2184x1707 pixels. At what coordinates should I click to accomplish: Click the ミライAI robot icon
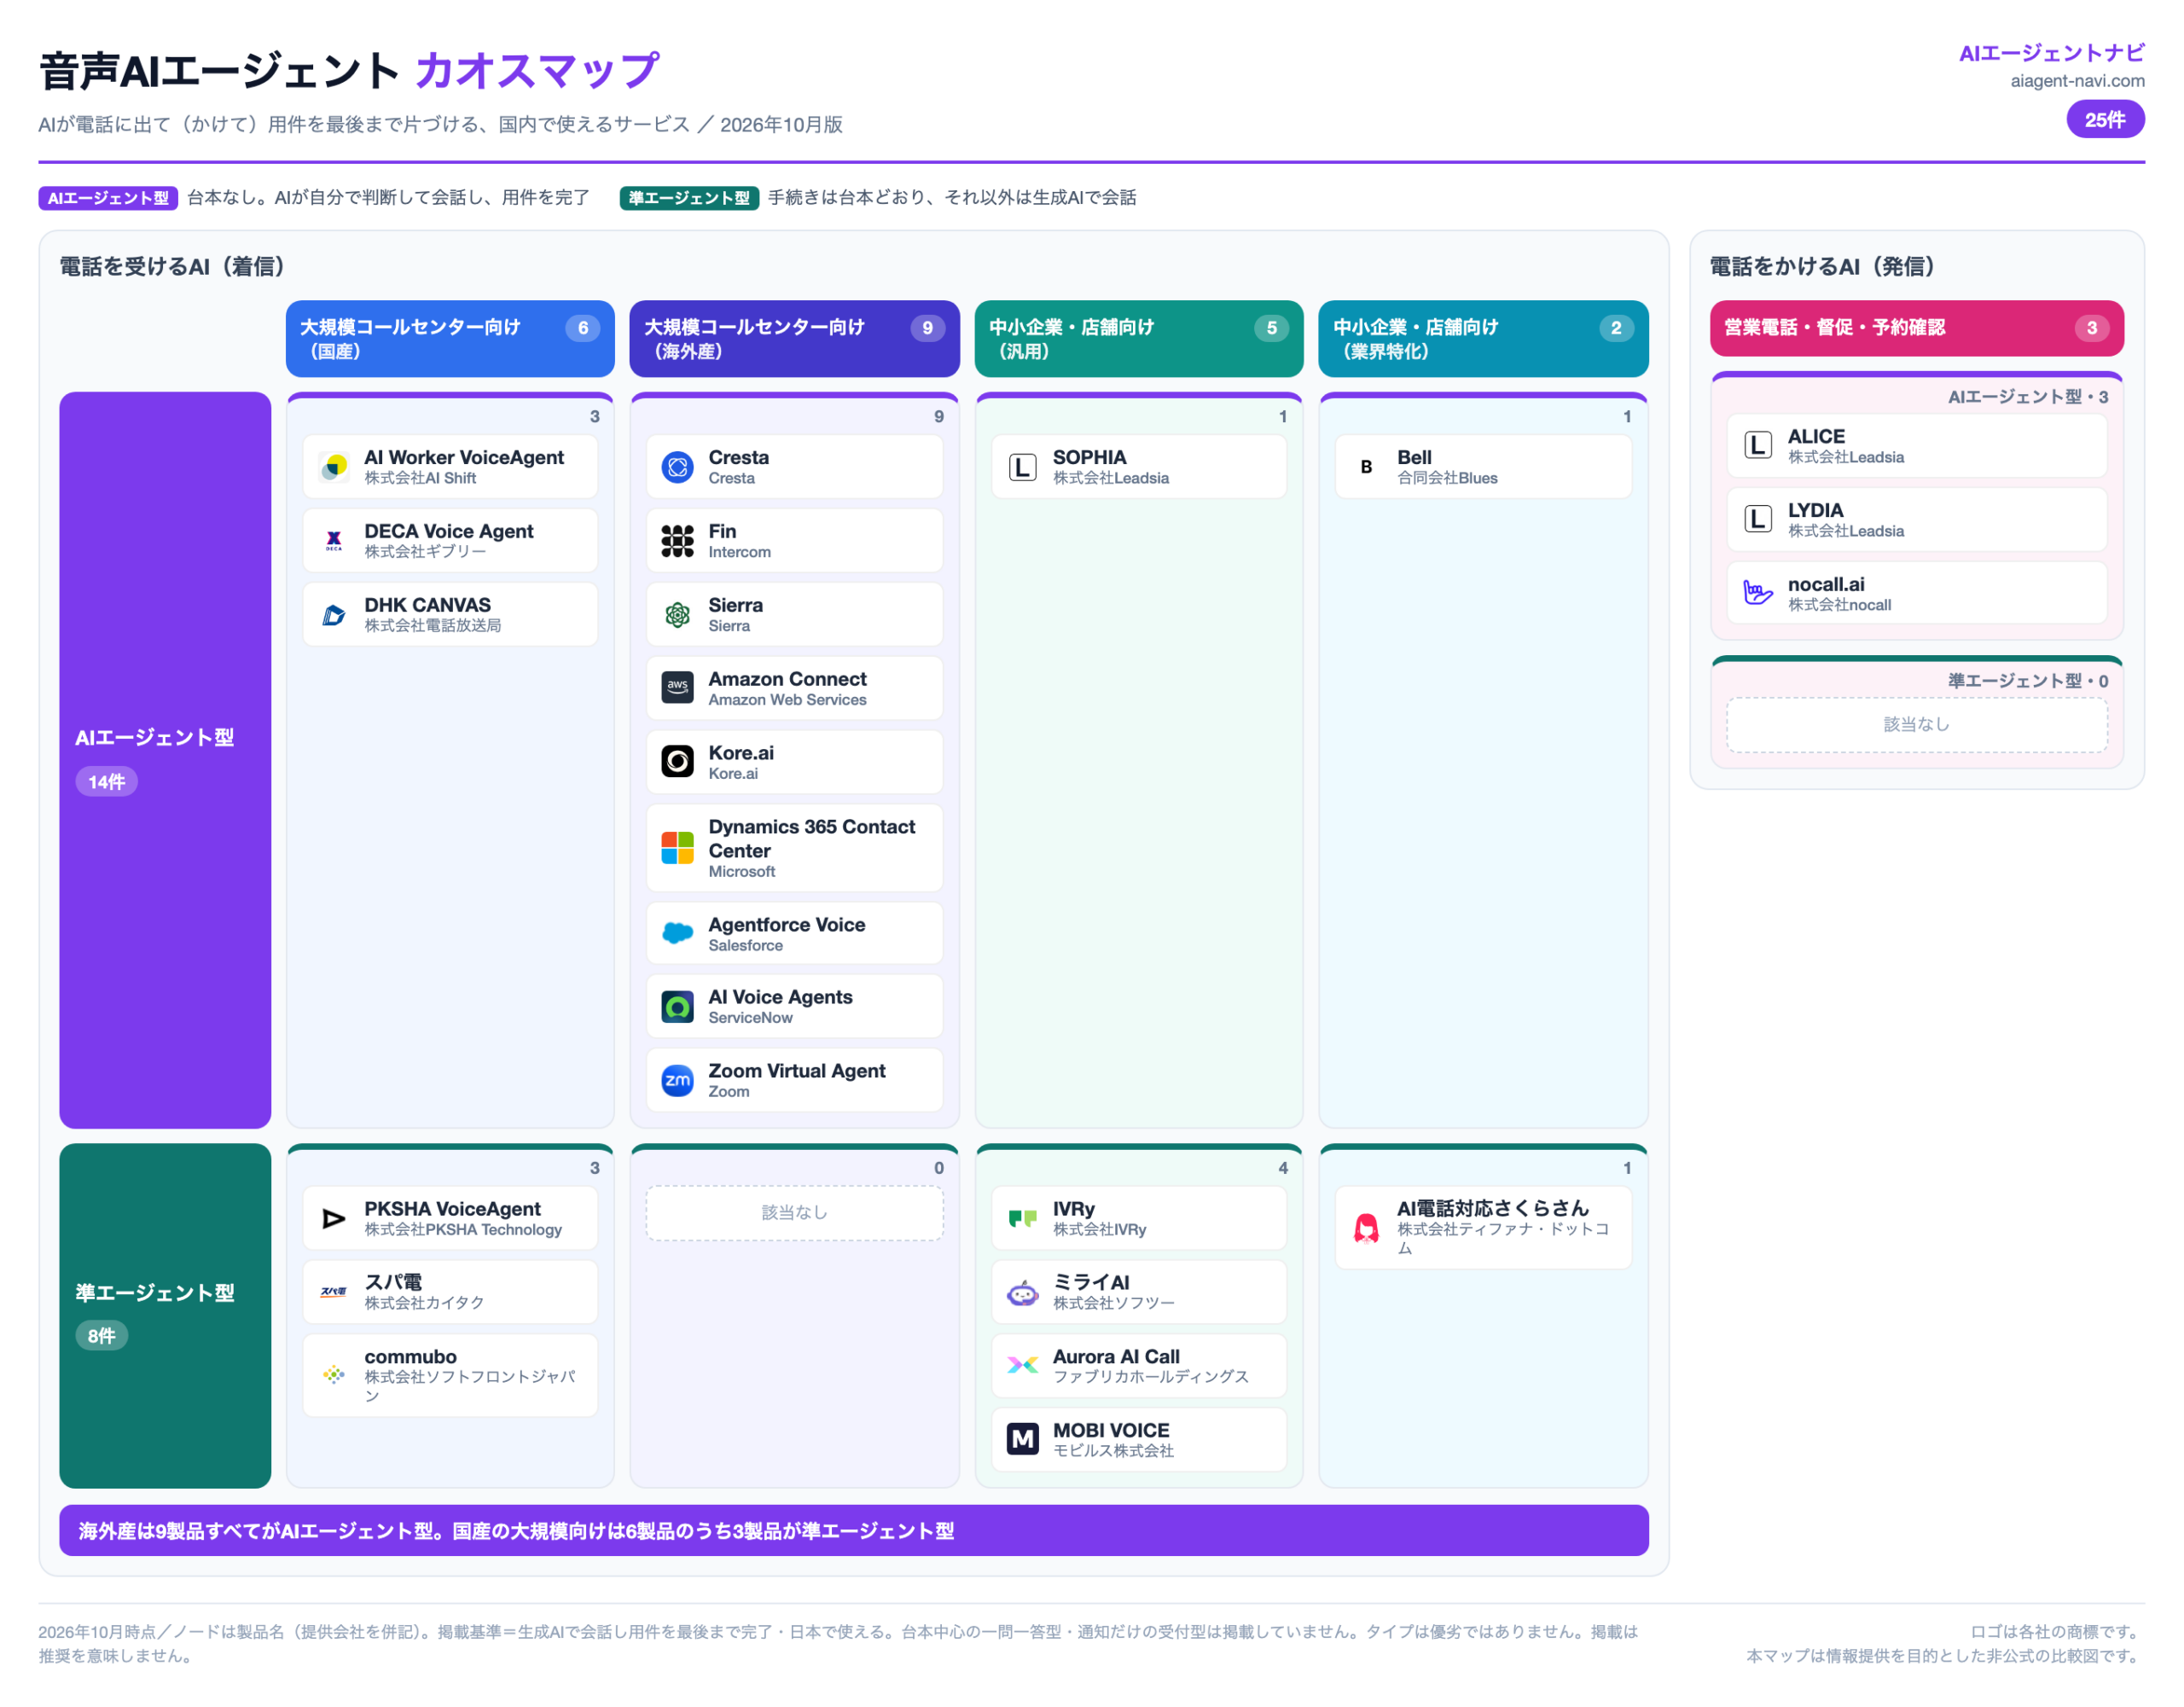[1022, 1293]
